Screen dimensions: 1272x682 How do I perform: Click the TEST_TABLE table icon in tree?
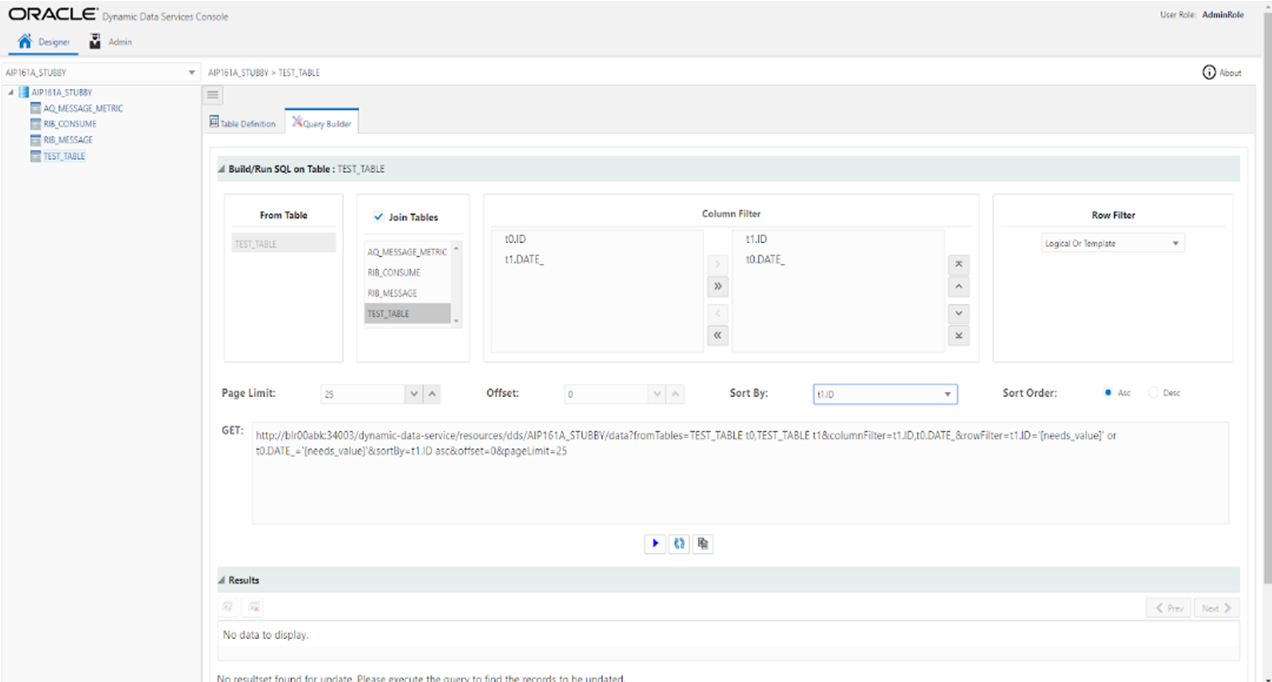pyautogui.click(x=36, y=156)
